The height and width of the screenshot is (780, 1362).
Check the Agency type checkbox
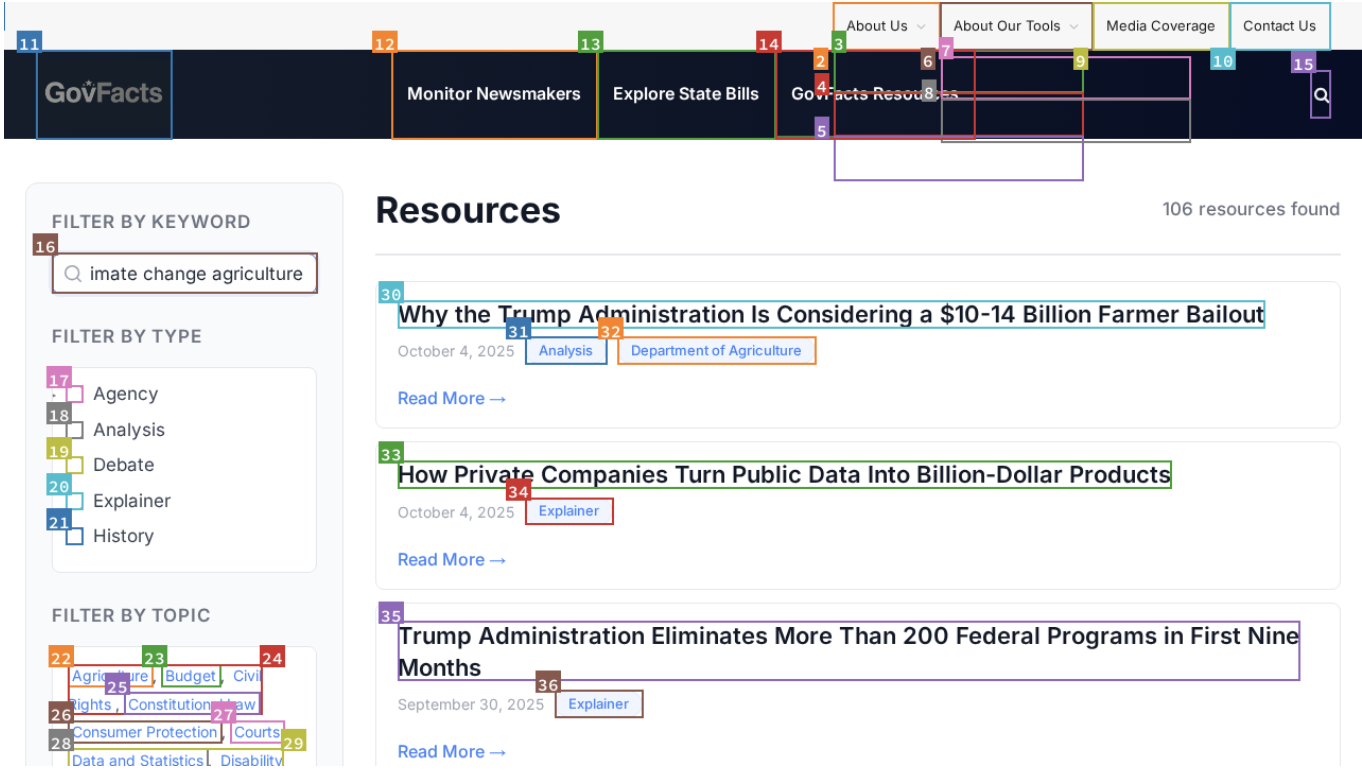pos(75,394)
